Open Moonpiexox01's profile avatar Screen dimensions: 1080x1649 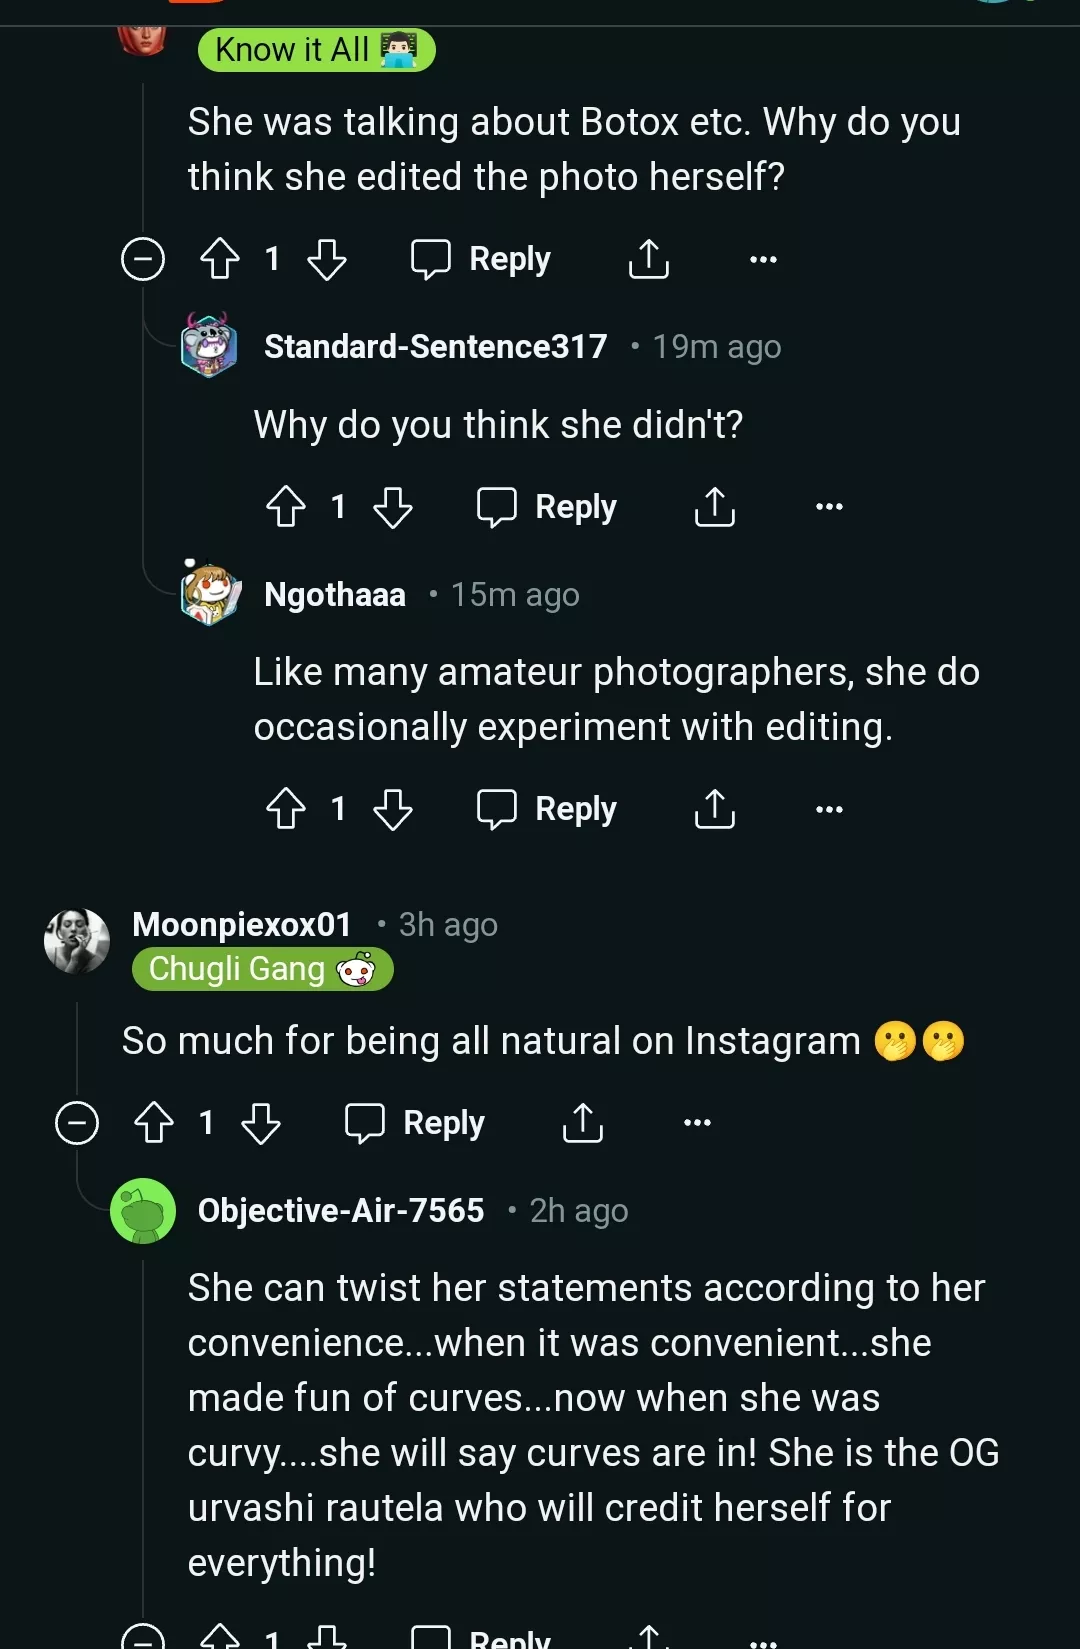click(x=77, y=940)
